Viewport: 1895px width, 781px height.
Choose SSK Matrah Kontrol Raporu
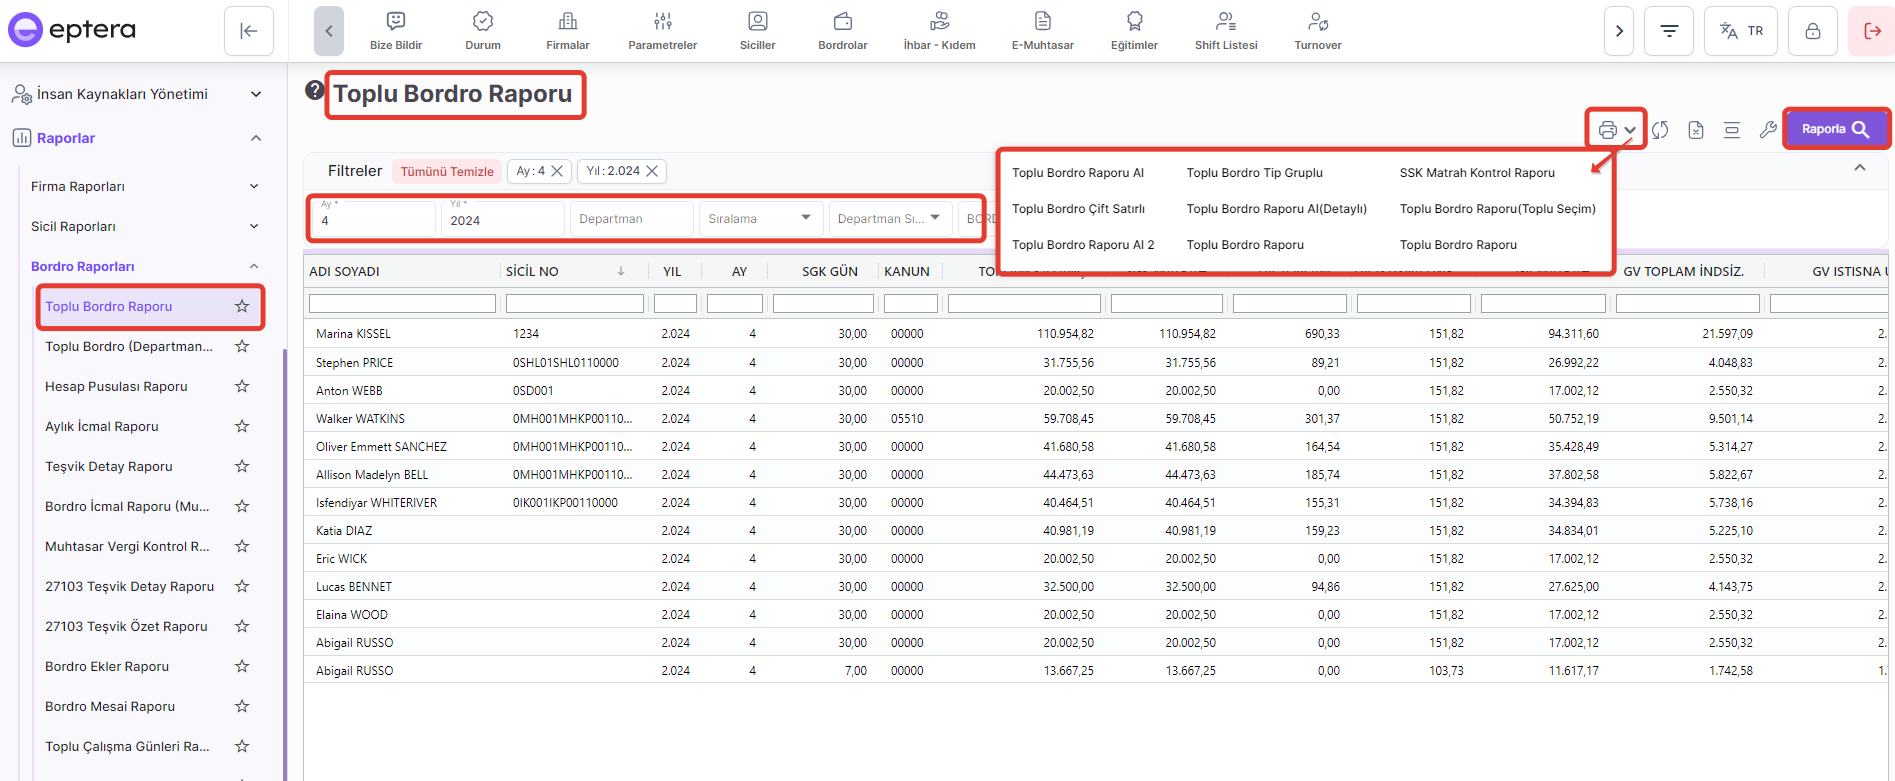1477,173
